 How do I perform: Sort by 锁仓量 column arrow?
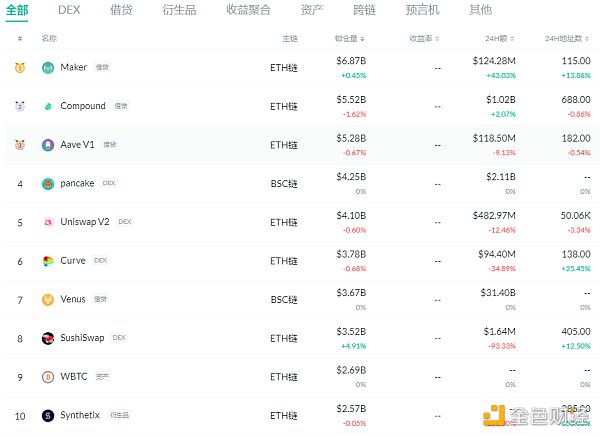click(x=362, y=39)
